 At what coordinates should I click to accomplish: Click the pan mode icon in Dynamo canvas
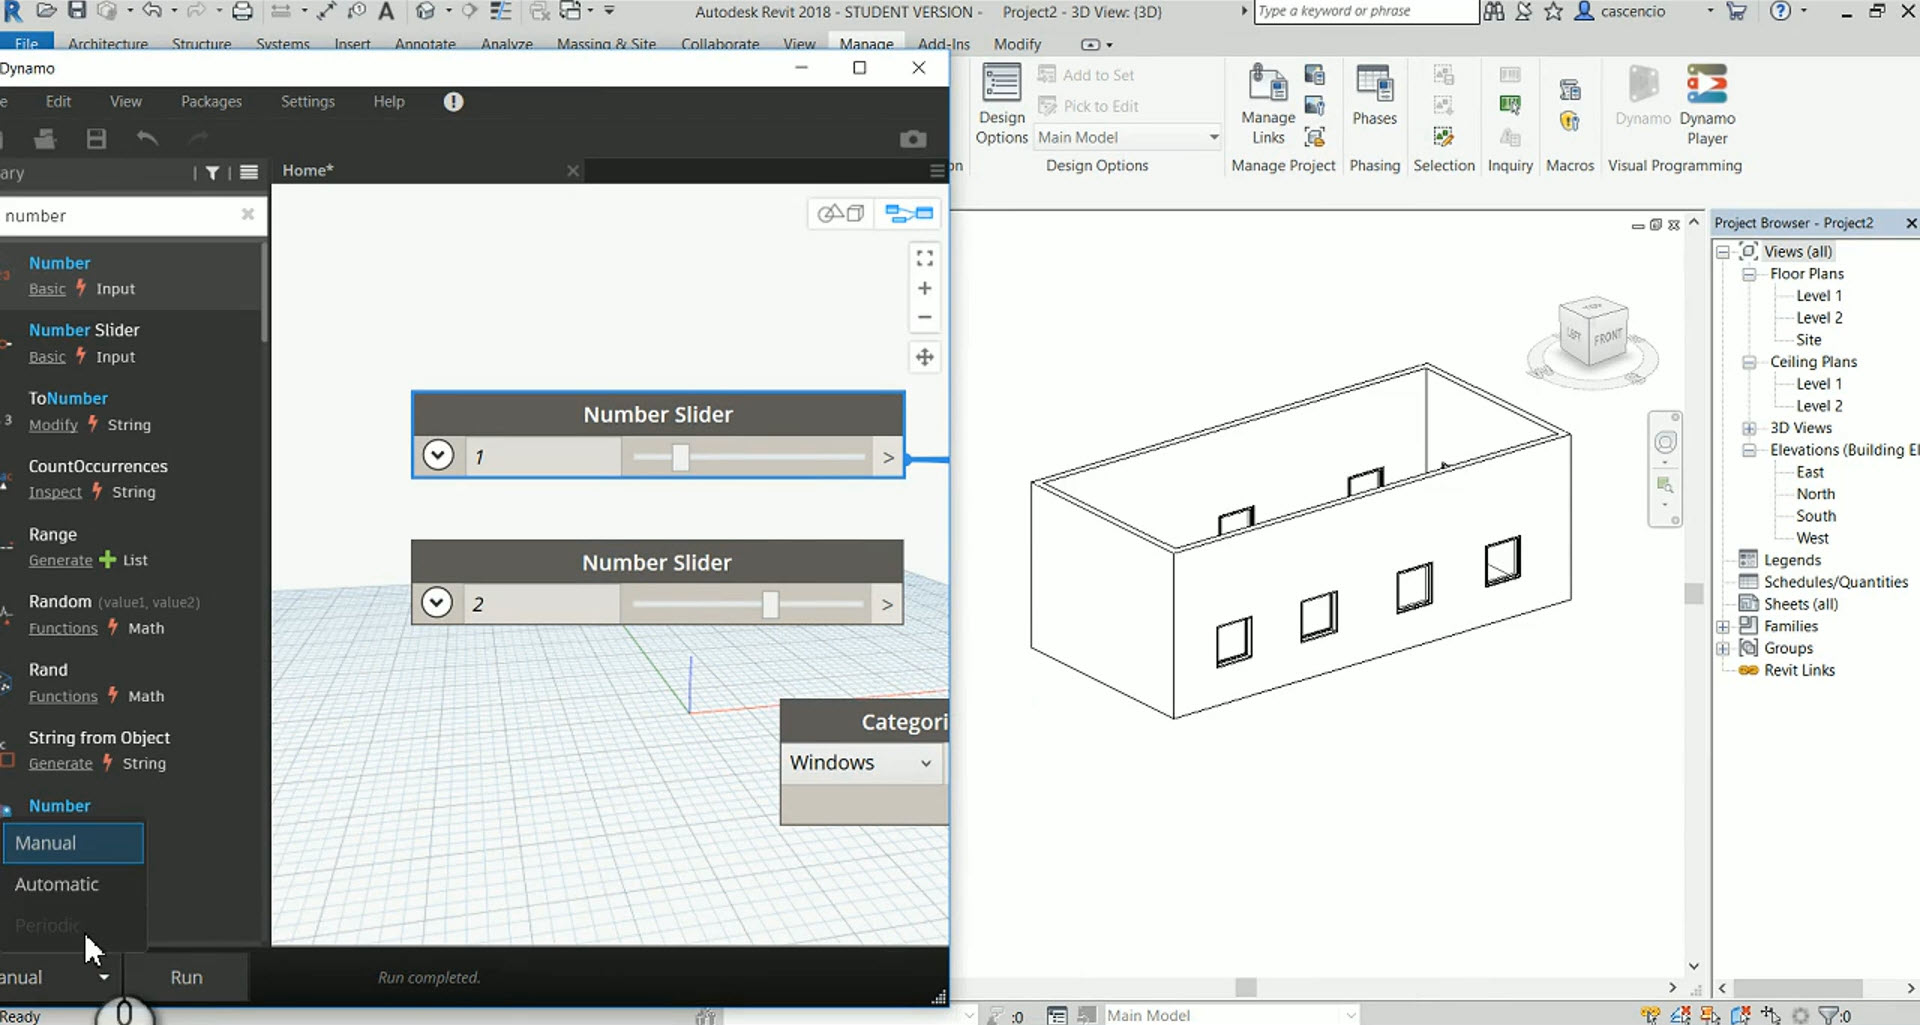point(924,357)
